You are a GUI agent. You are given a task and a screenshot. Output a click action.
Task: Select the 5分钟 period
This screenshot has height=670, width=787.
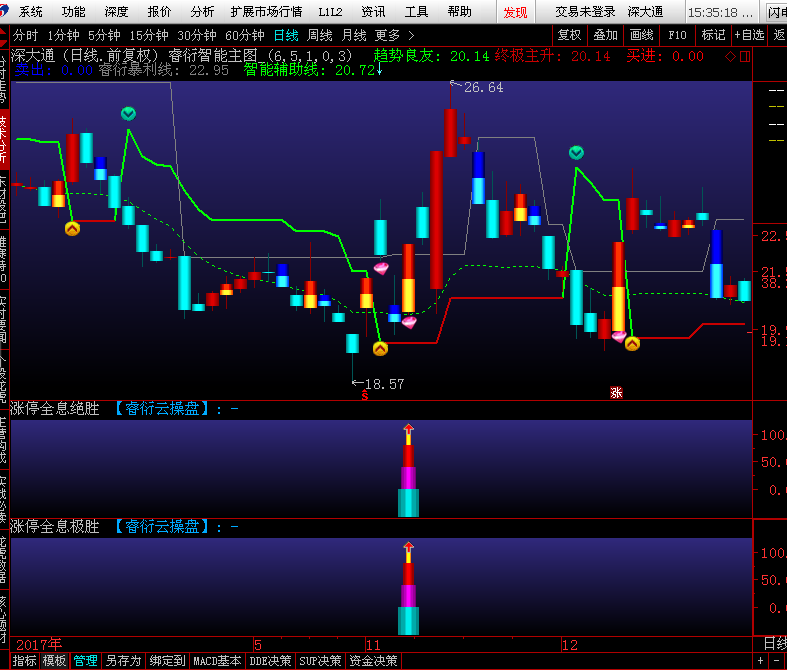pos(104,36)
